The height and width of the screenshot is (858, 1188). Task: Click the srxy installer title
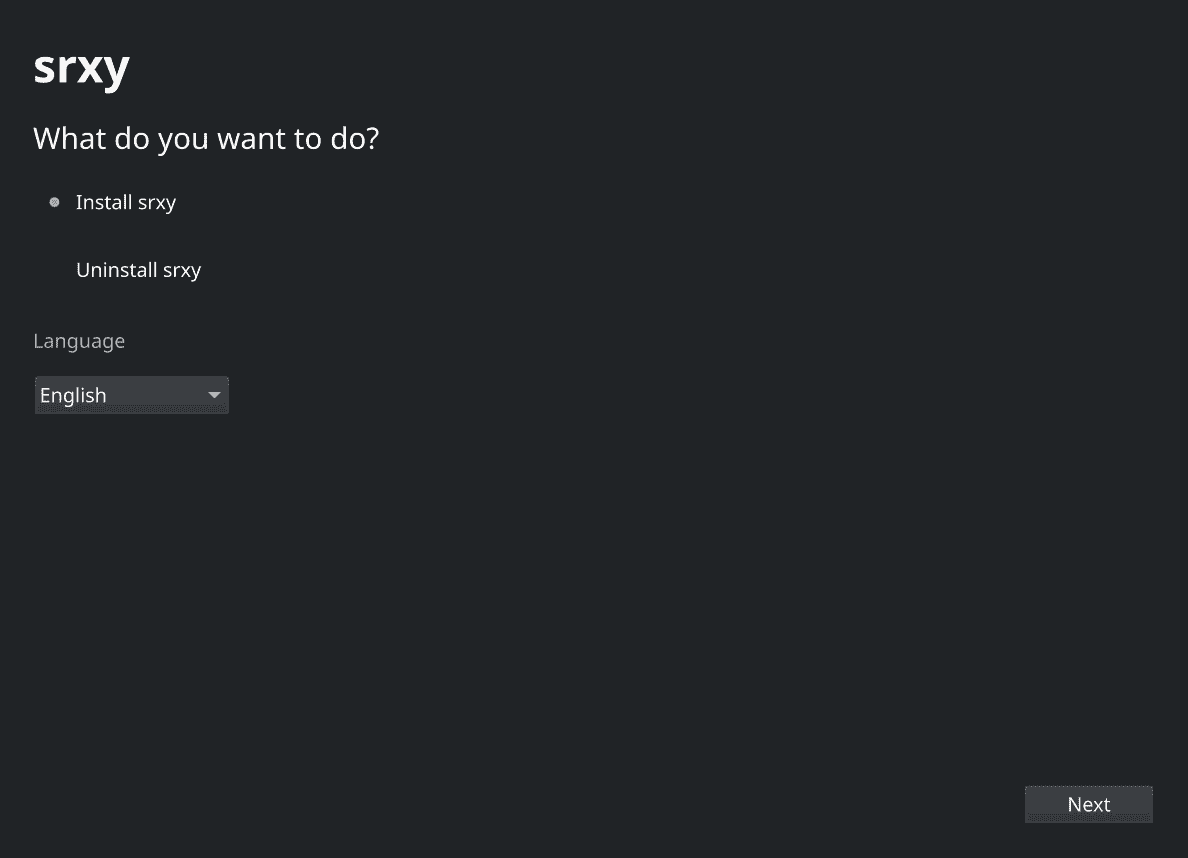tap(82, 68)
